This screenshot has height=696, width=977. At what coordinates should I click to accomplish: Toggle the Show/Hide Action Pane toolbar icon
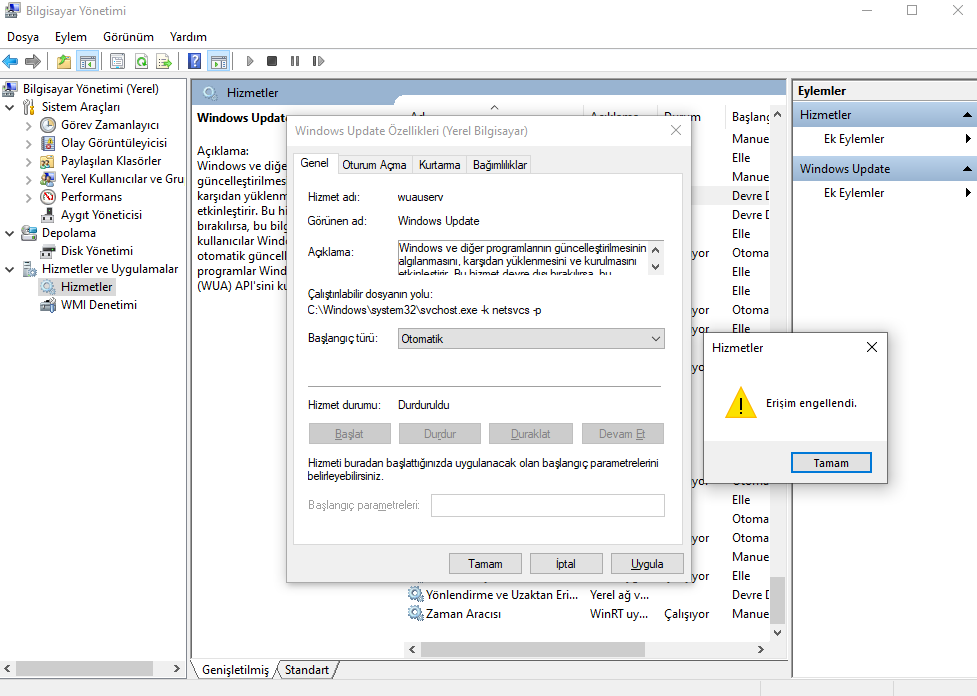point(219,61)
